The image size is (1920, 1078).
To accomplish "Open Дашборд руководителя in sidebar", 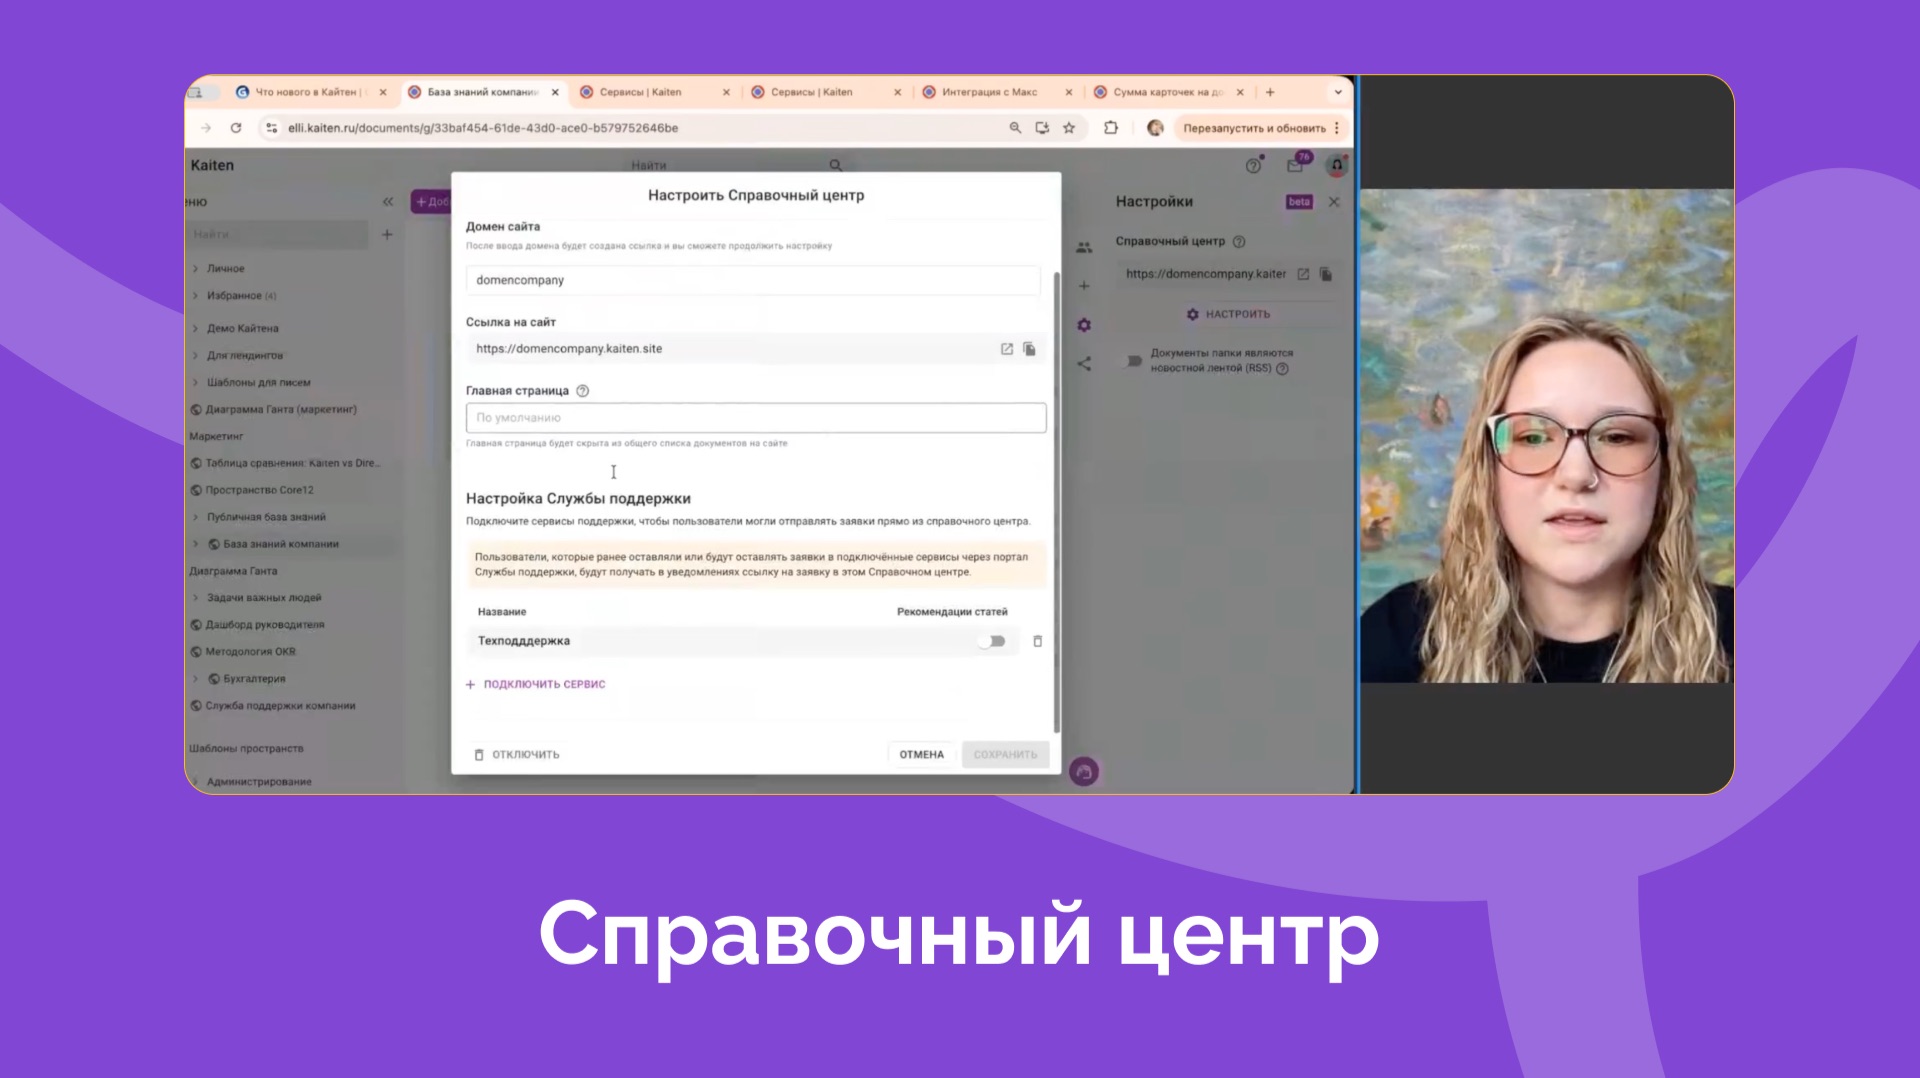I will [x=264, y=625].
